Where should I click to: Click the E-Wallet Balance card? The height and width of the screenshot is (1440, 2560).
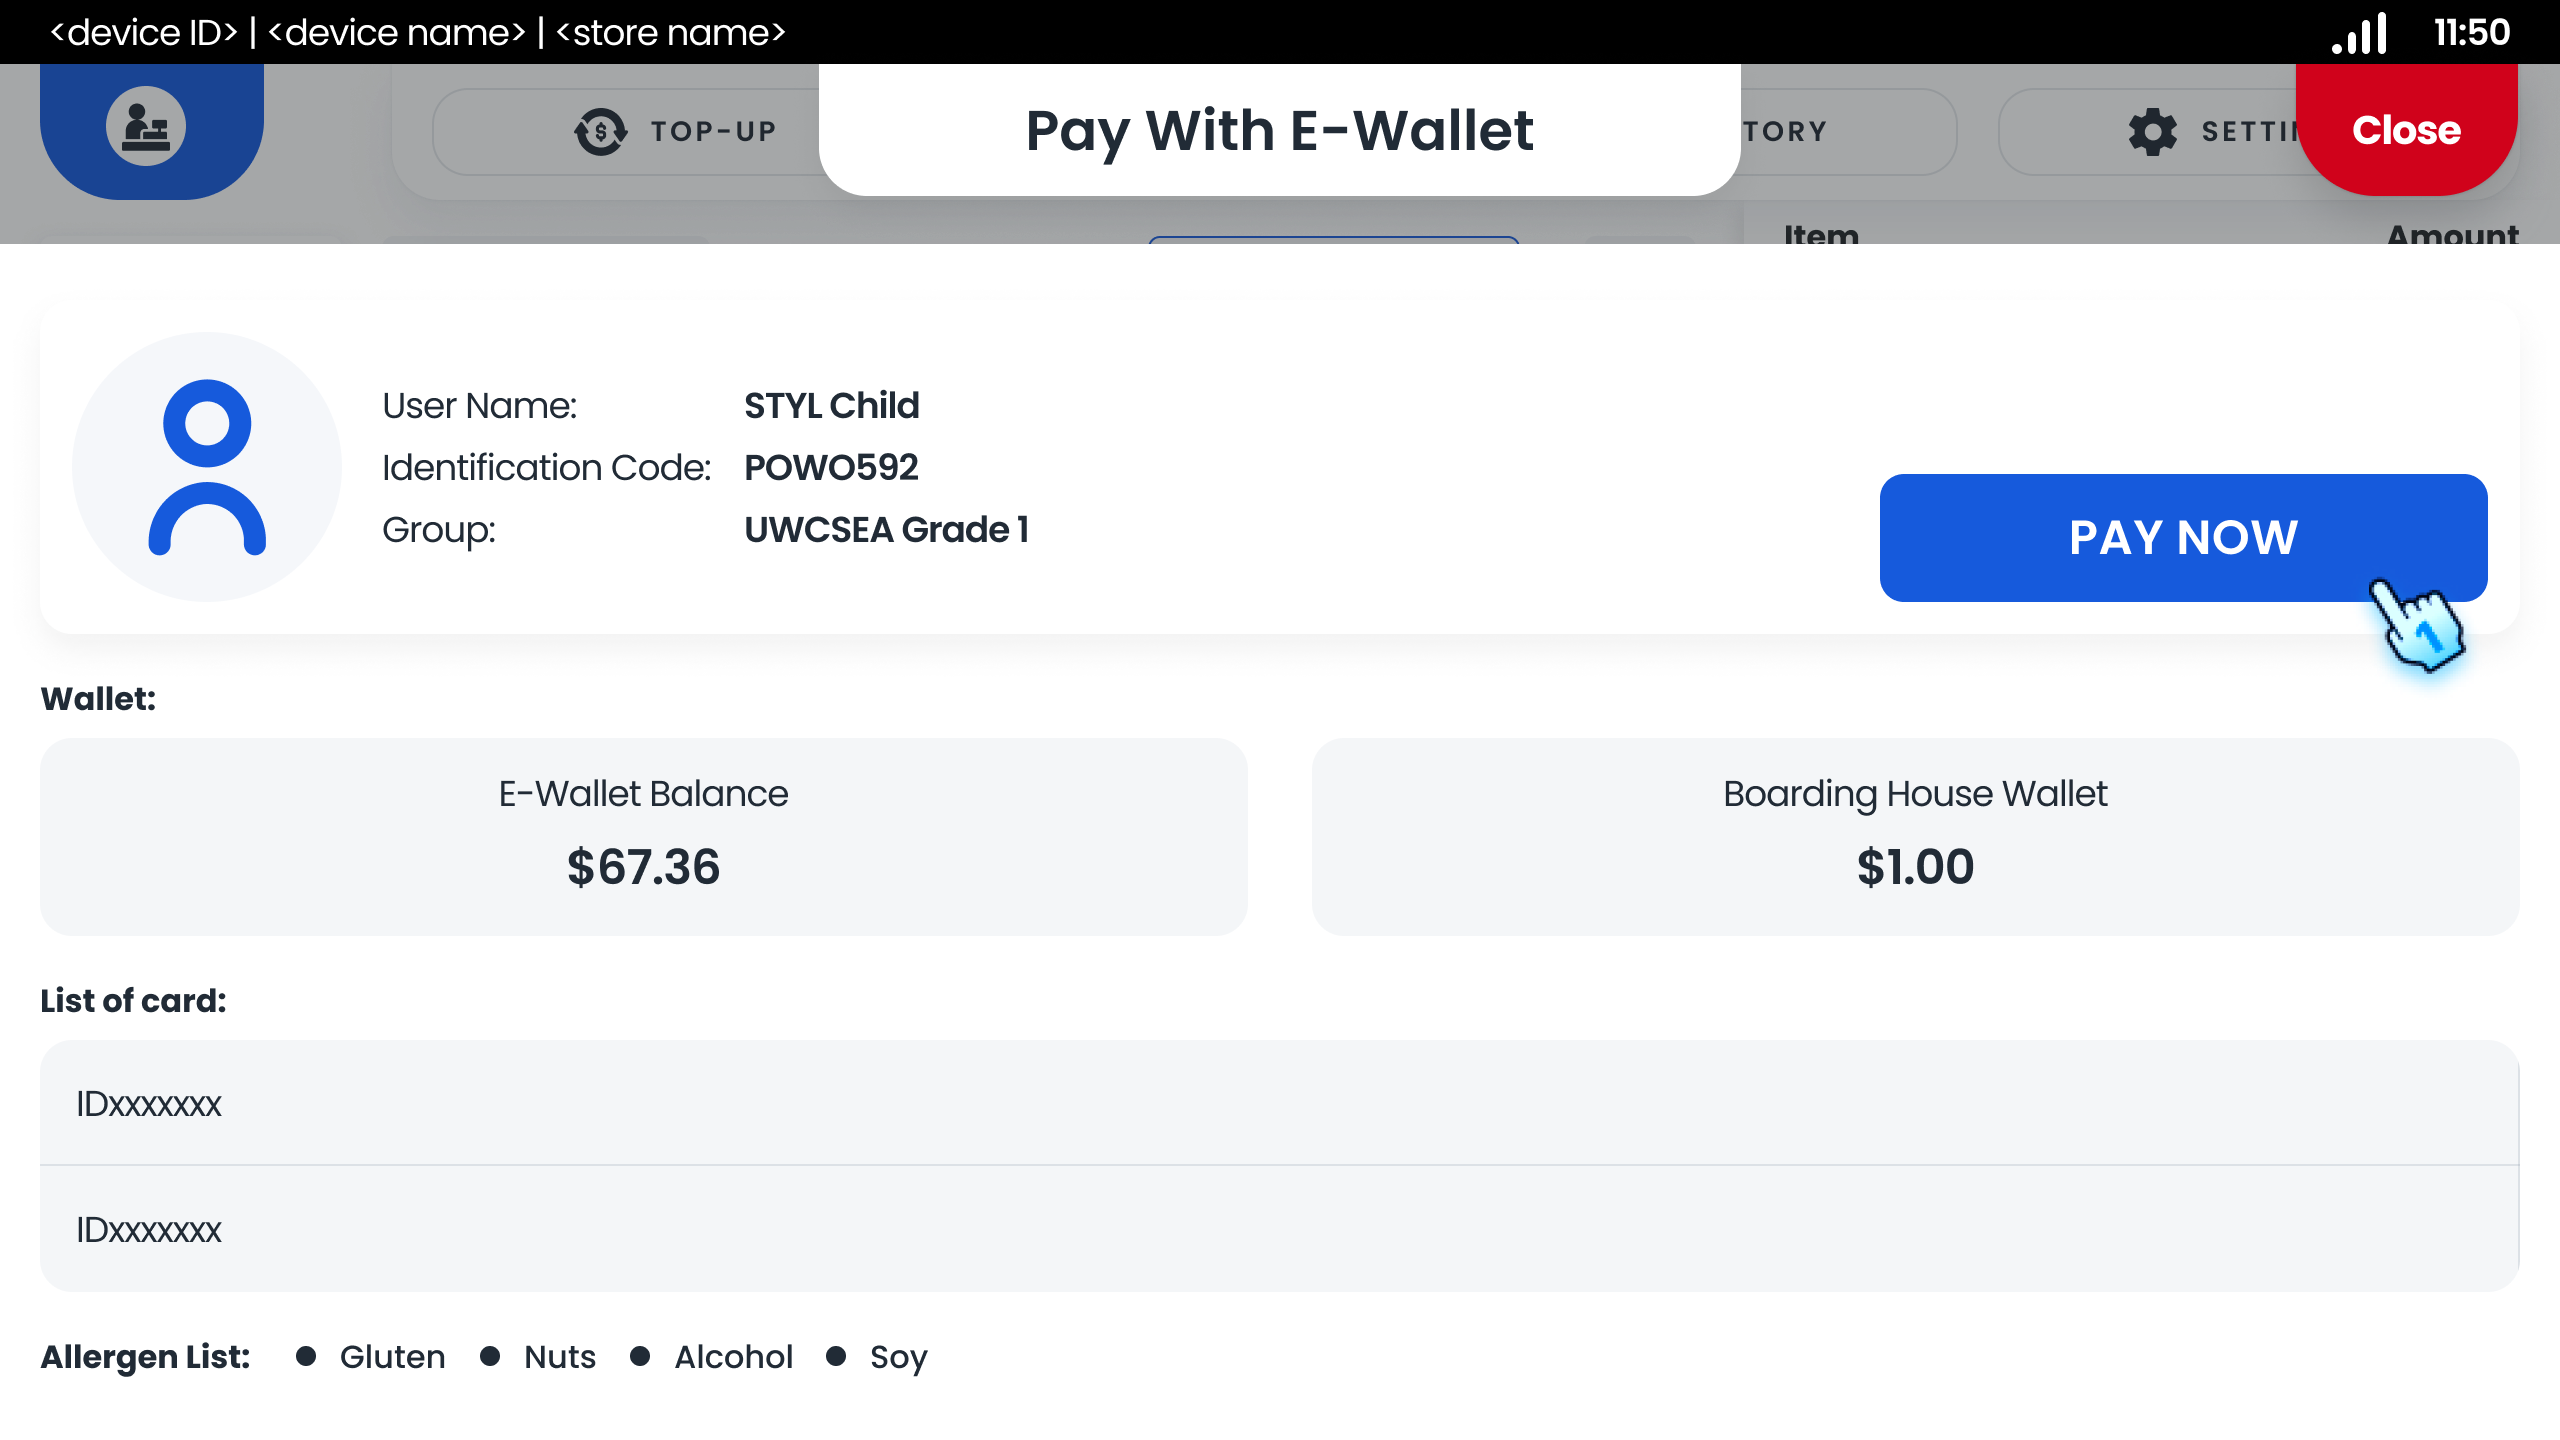click(x=643, y=836)
